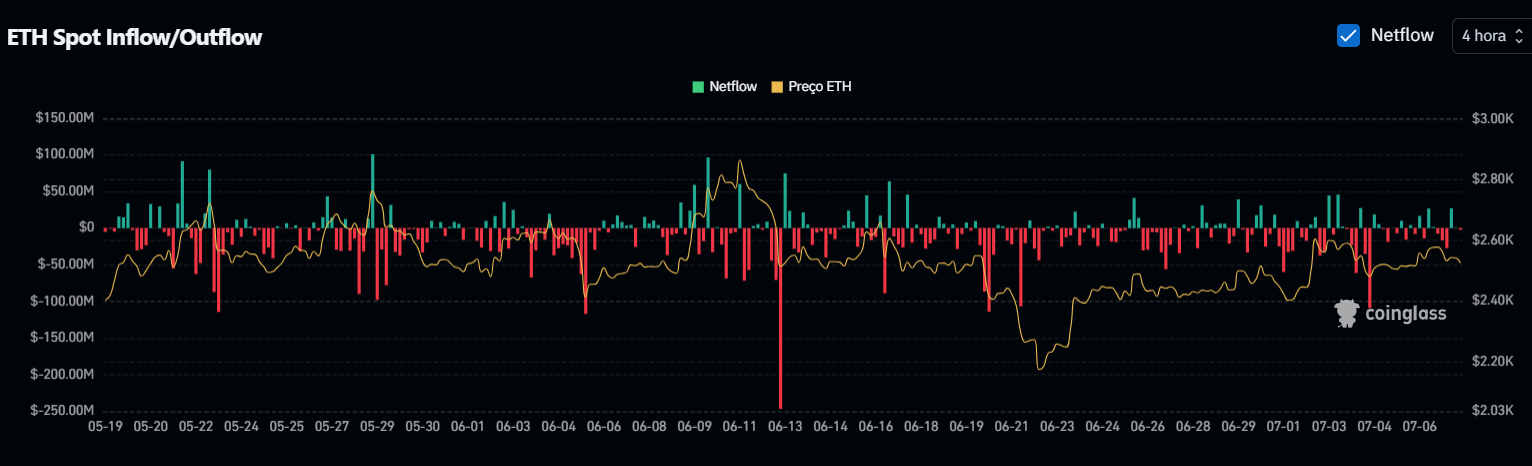Click the $-150.00M axis label
The height and width of the screenshot is (466, 1532).
62,338
